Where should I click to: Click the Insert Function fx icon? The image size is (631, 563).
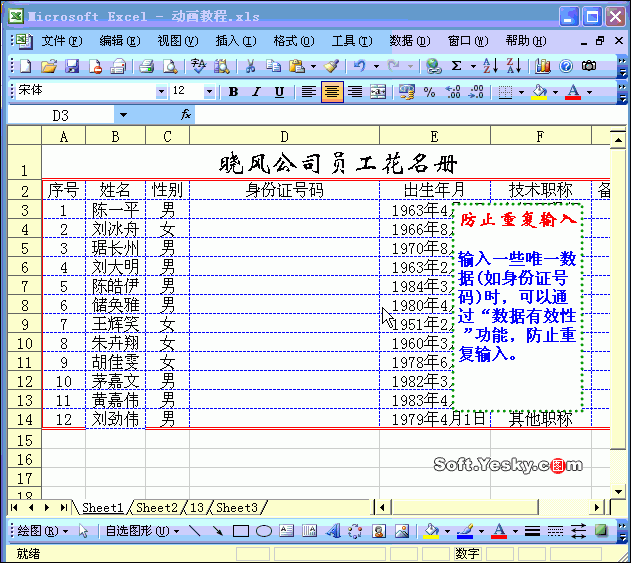point(186,115)
